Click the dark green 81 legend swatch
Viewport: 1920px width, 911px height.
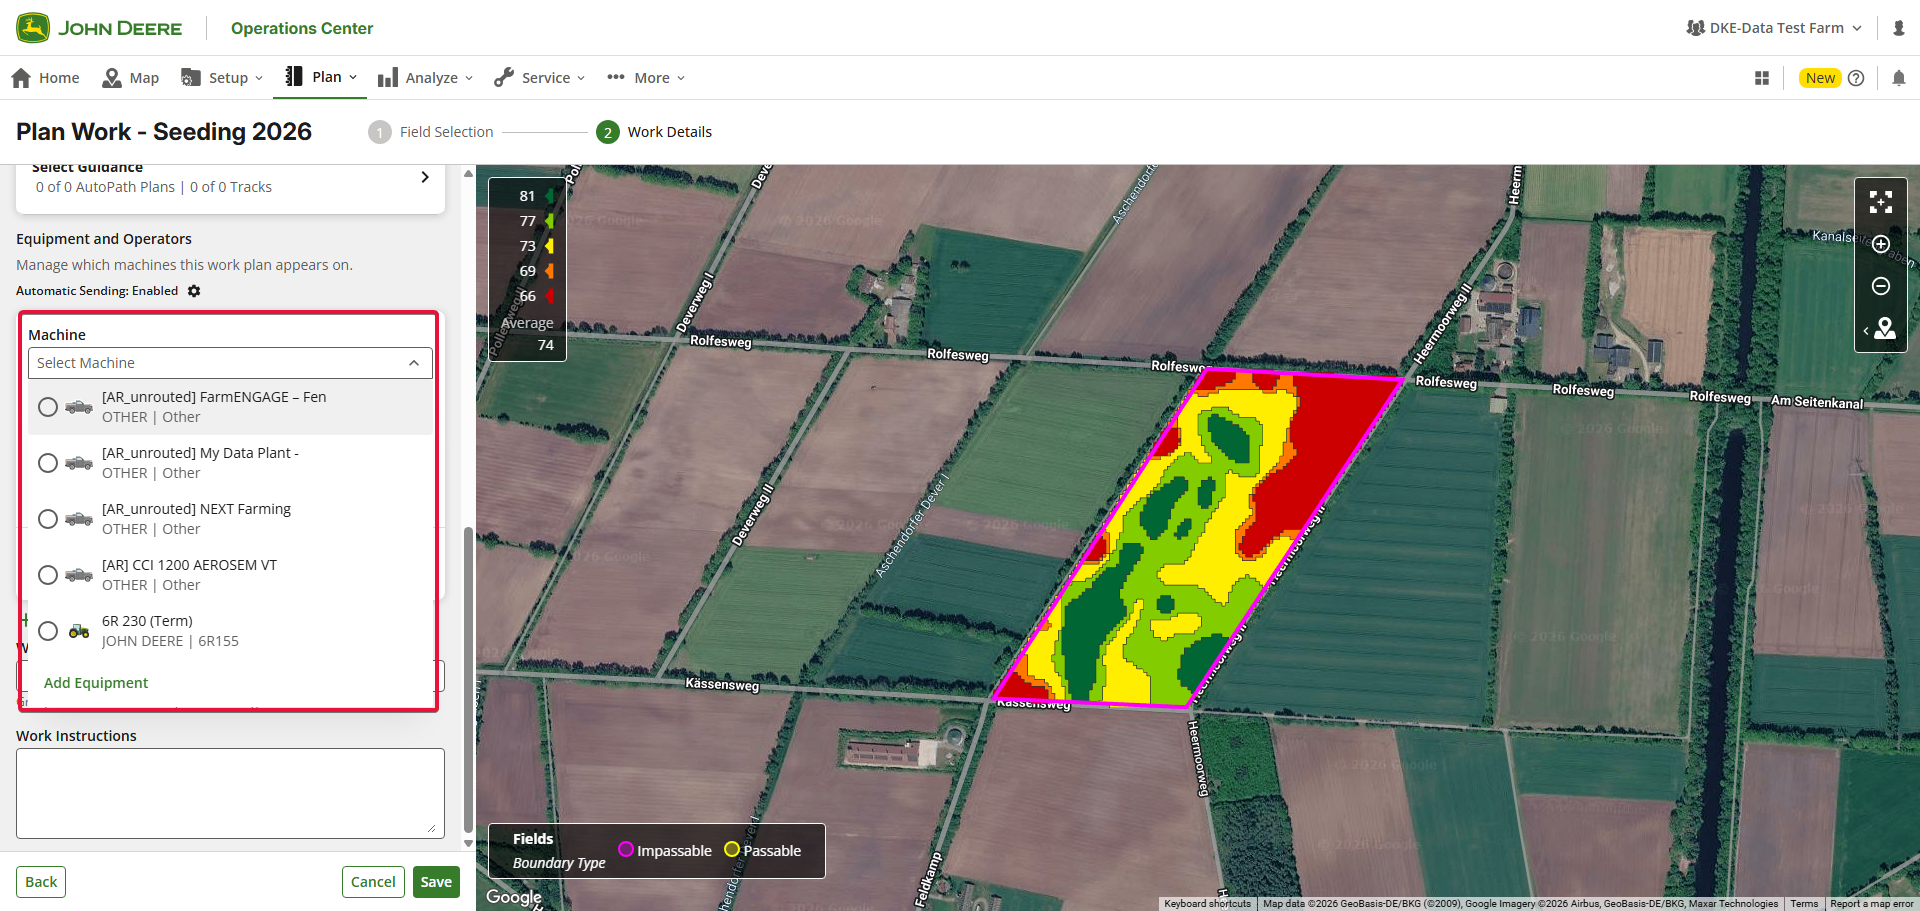550,196
